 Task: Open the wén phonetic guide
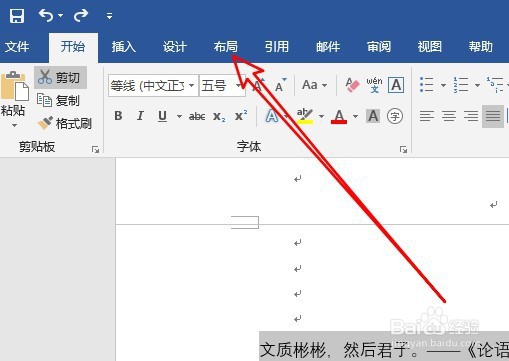pyautogui.click(x=374, y=85)
